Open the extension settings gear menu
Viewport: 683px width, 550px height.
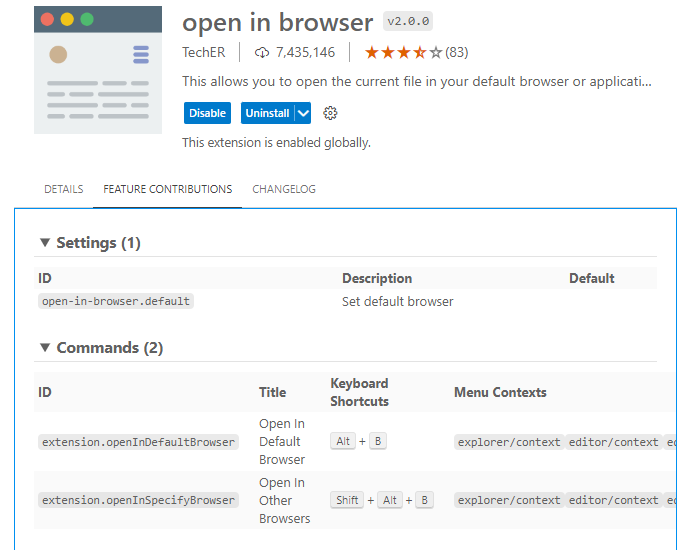pyautogui.click(x=330, y=113)
